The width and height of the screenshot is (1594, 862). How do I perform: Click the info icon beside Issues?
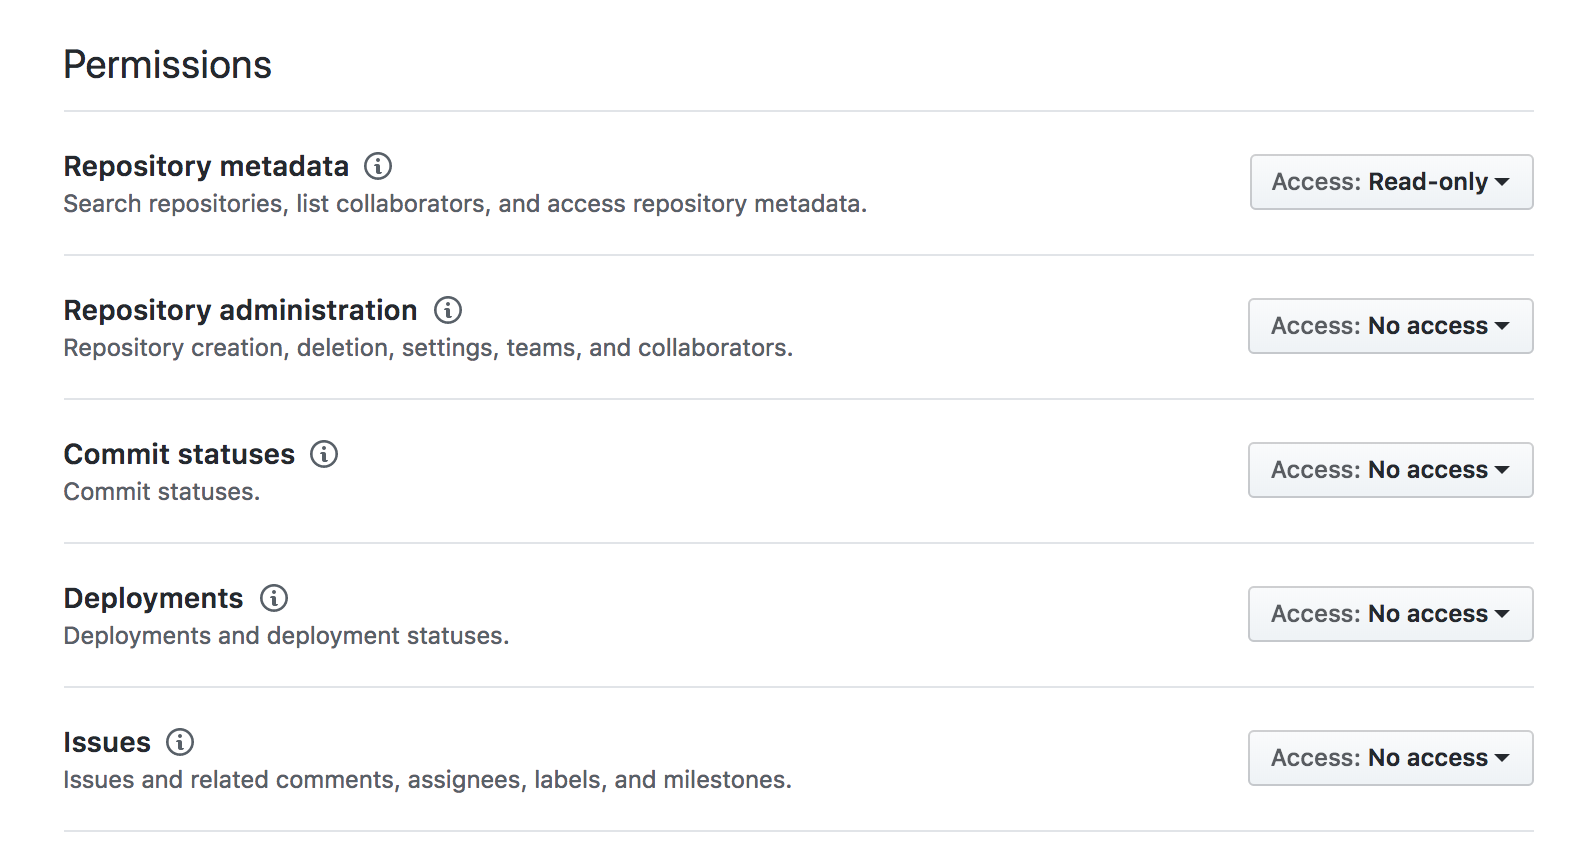180,743
